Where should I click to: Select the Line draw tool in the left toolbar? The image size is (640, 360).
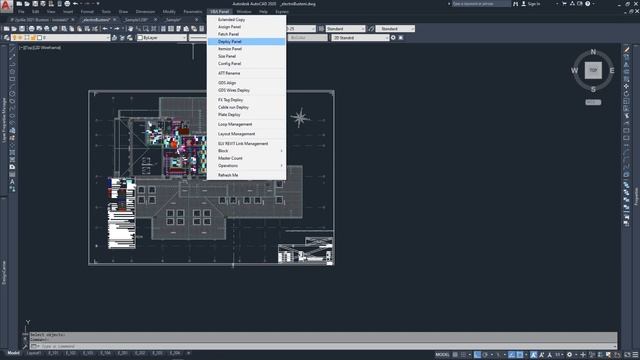point(12,49)
